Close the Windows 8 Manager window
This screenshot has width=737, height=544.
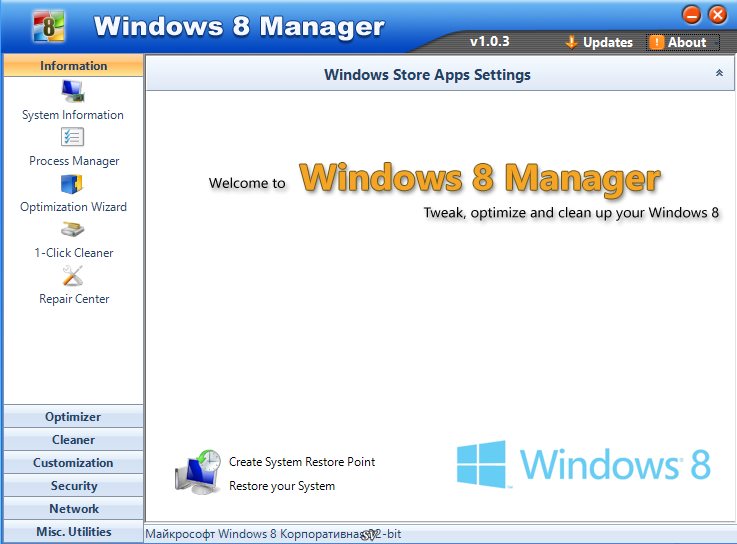718,15
